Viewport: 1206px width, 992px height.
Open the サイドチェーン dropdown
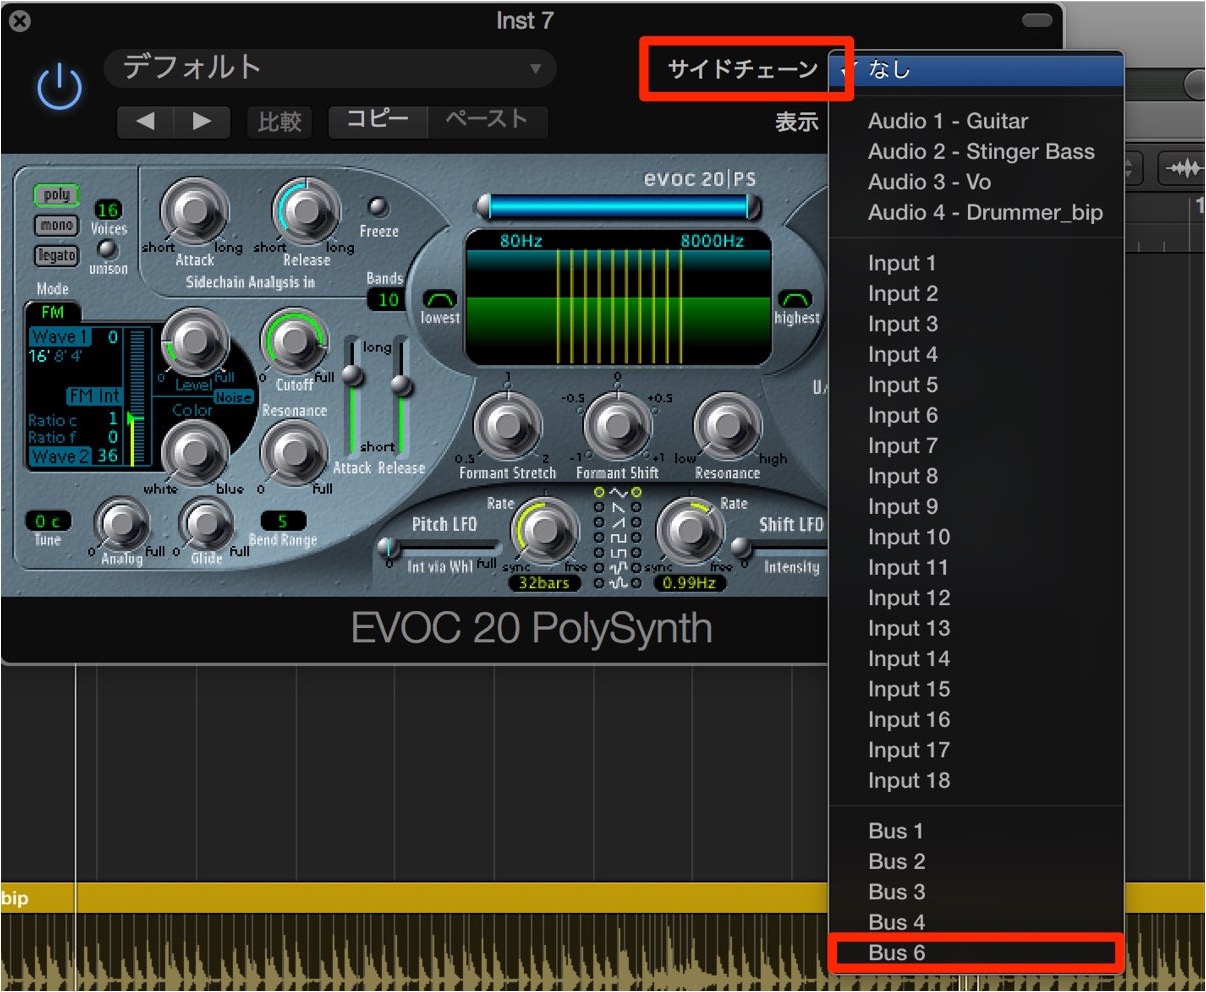[x=743, y=69]
